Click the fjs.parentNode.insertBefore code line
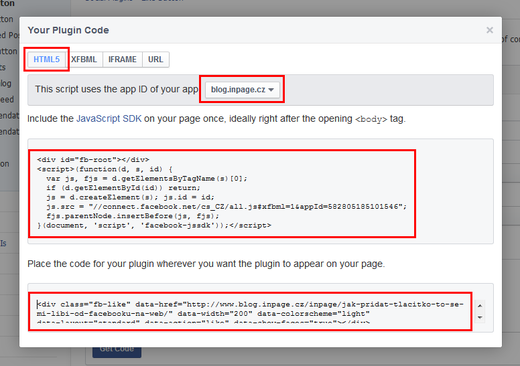Viewport: 520px width, 366px height. 133,216
